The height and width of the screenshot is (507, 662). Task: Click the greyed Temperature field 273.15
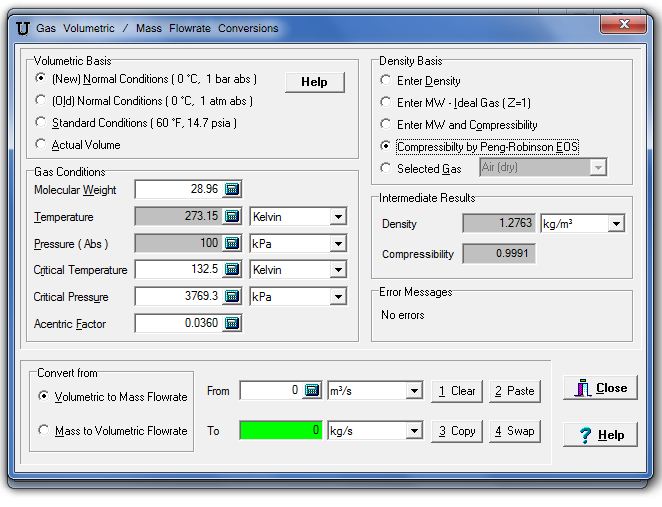(x=179, y=216)
